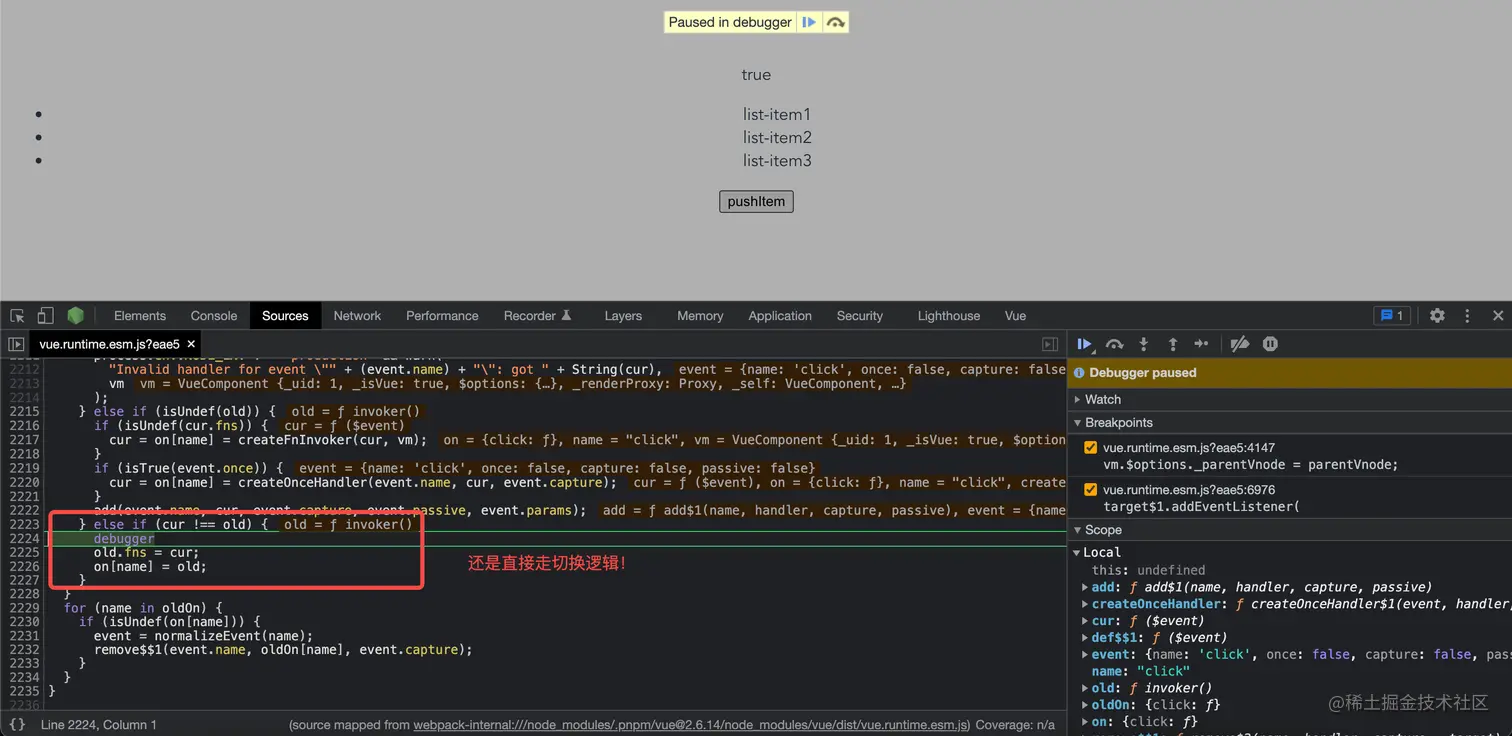Switch to the Console tab
Viewport: 1512px width, 736px height.
[x=214, y=316]
